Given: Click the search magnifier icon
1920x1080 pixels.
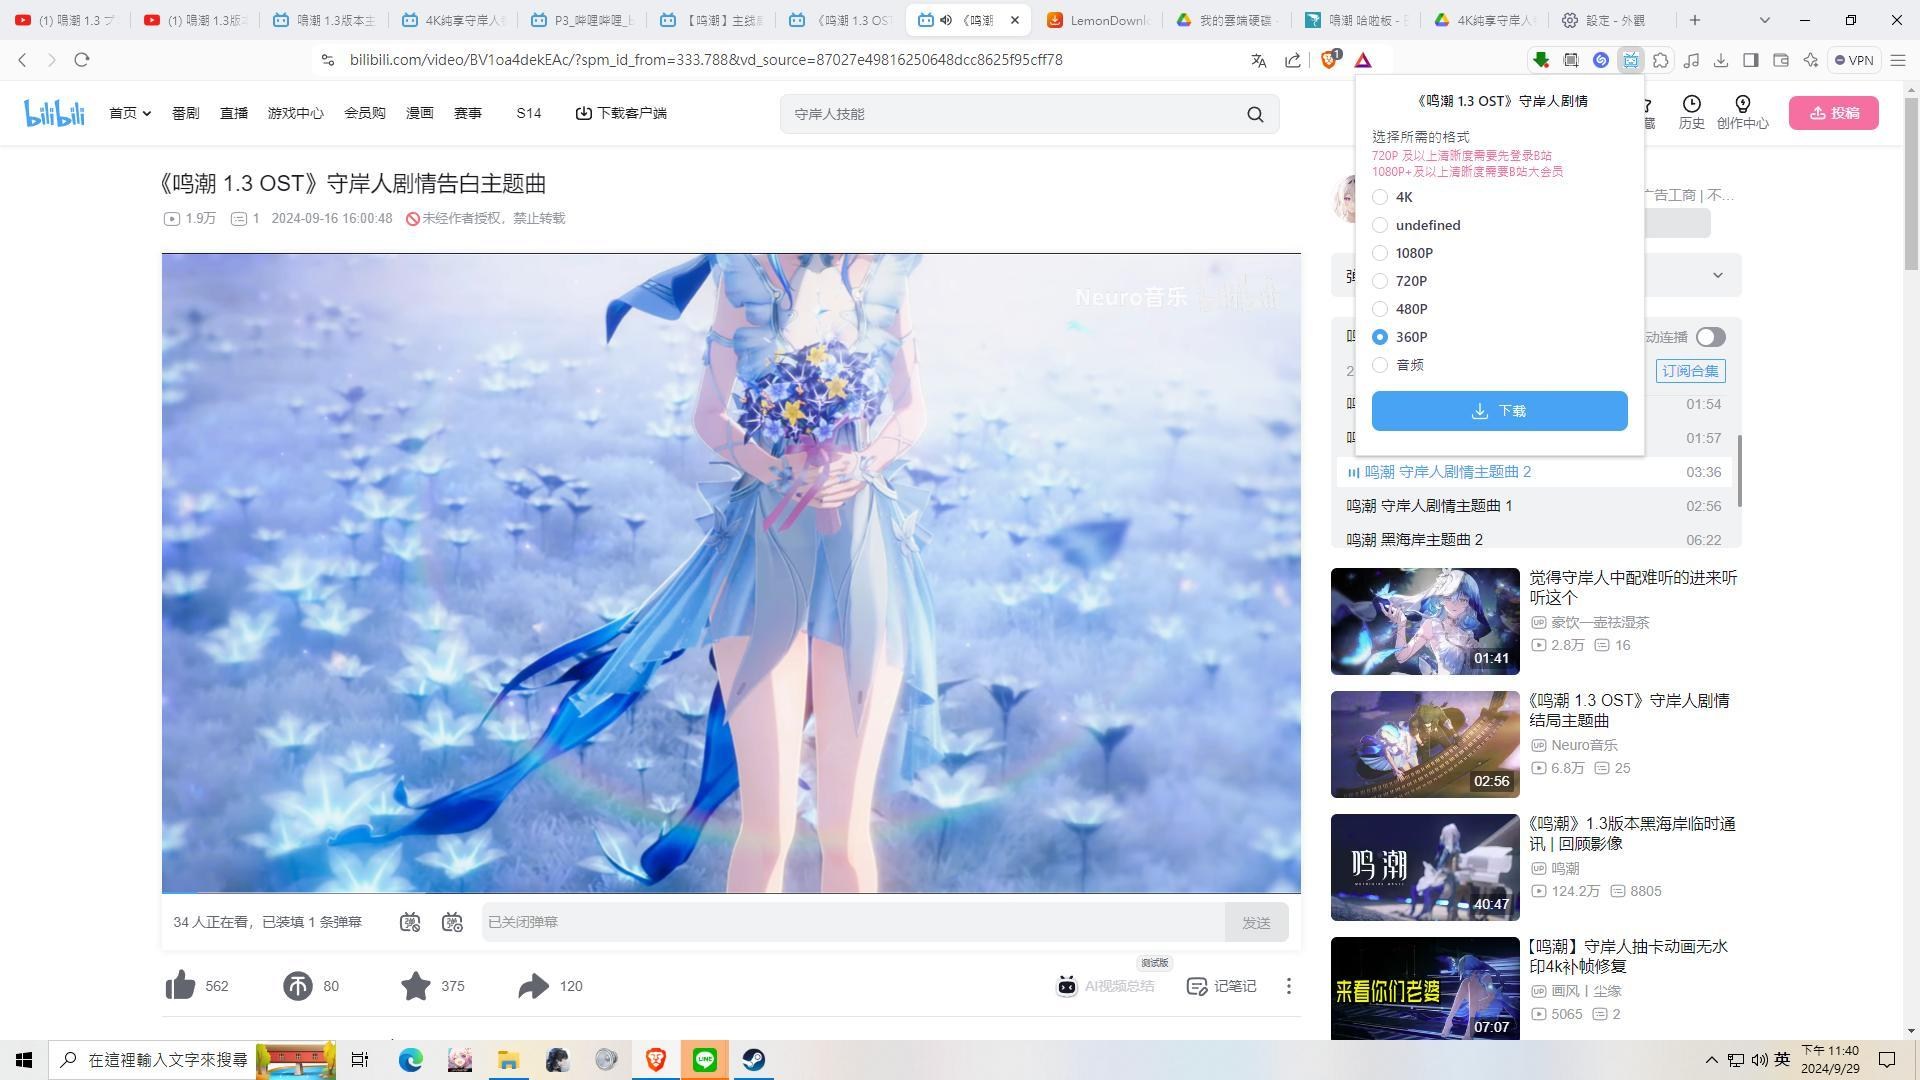Looking at the screenshot, I should pos(1255,114).
